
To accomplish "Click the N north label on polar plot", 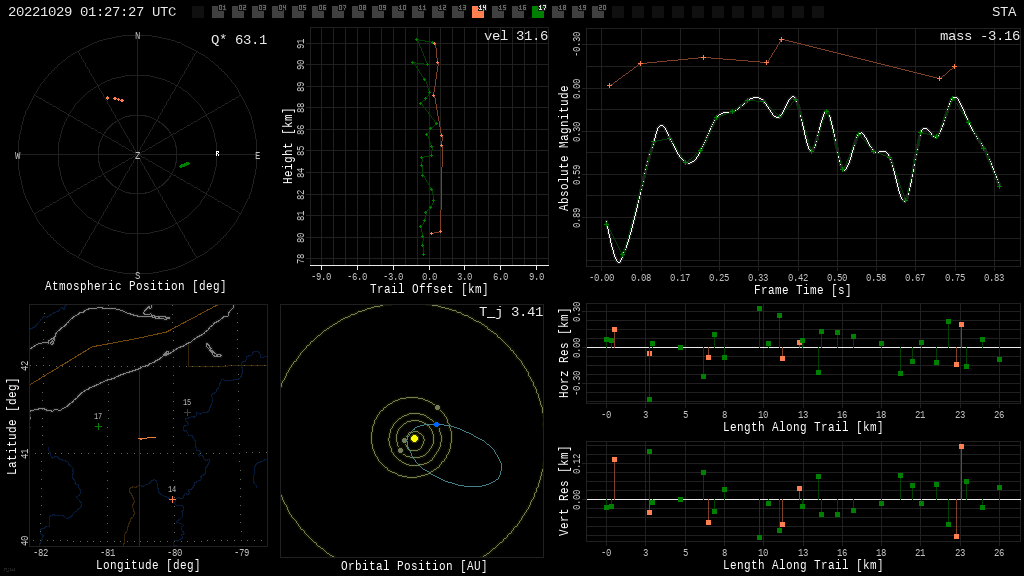I will (137, 36).
